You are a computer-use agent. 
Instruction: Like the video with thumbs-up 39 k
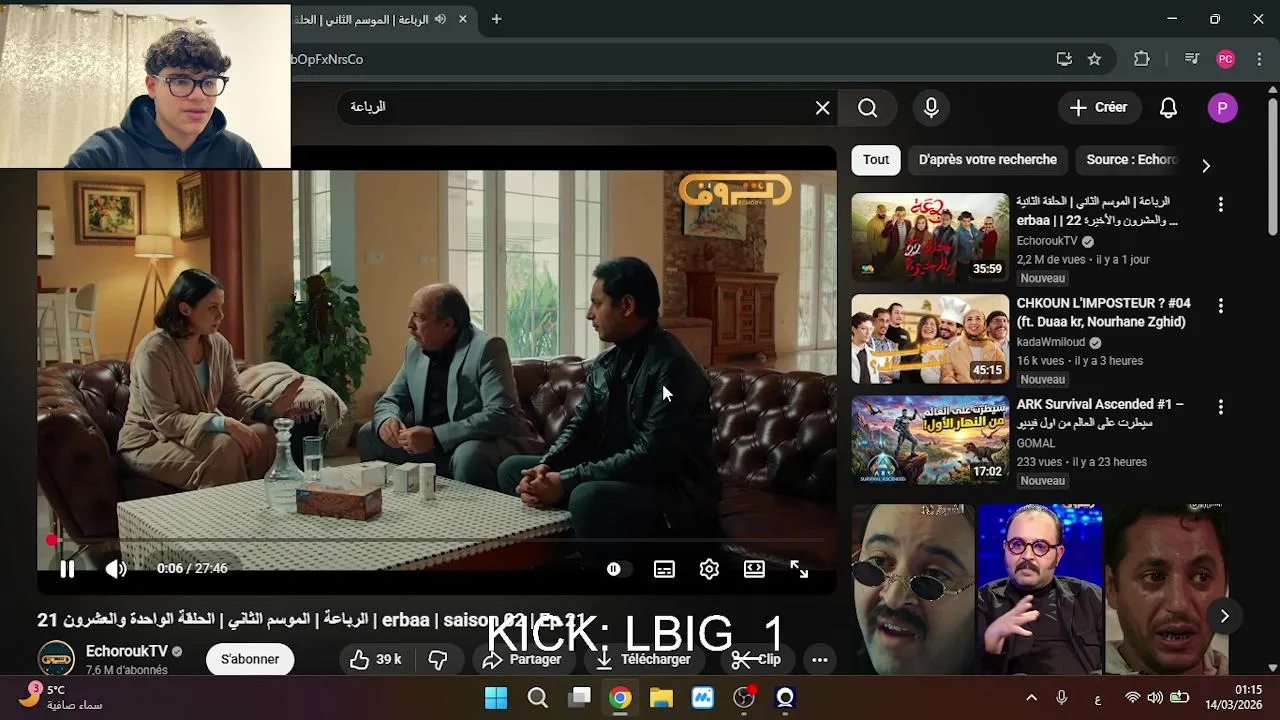[x=375, y=659]
